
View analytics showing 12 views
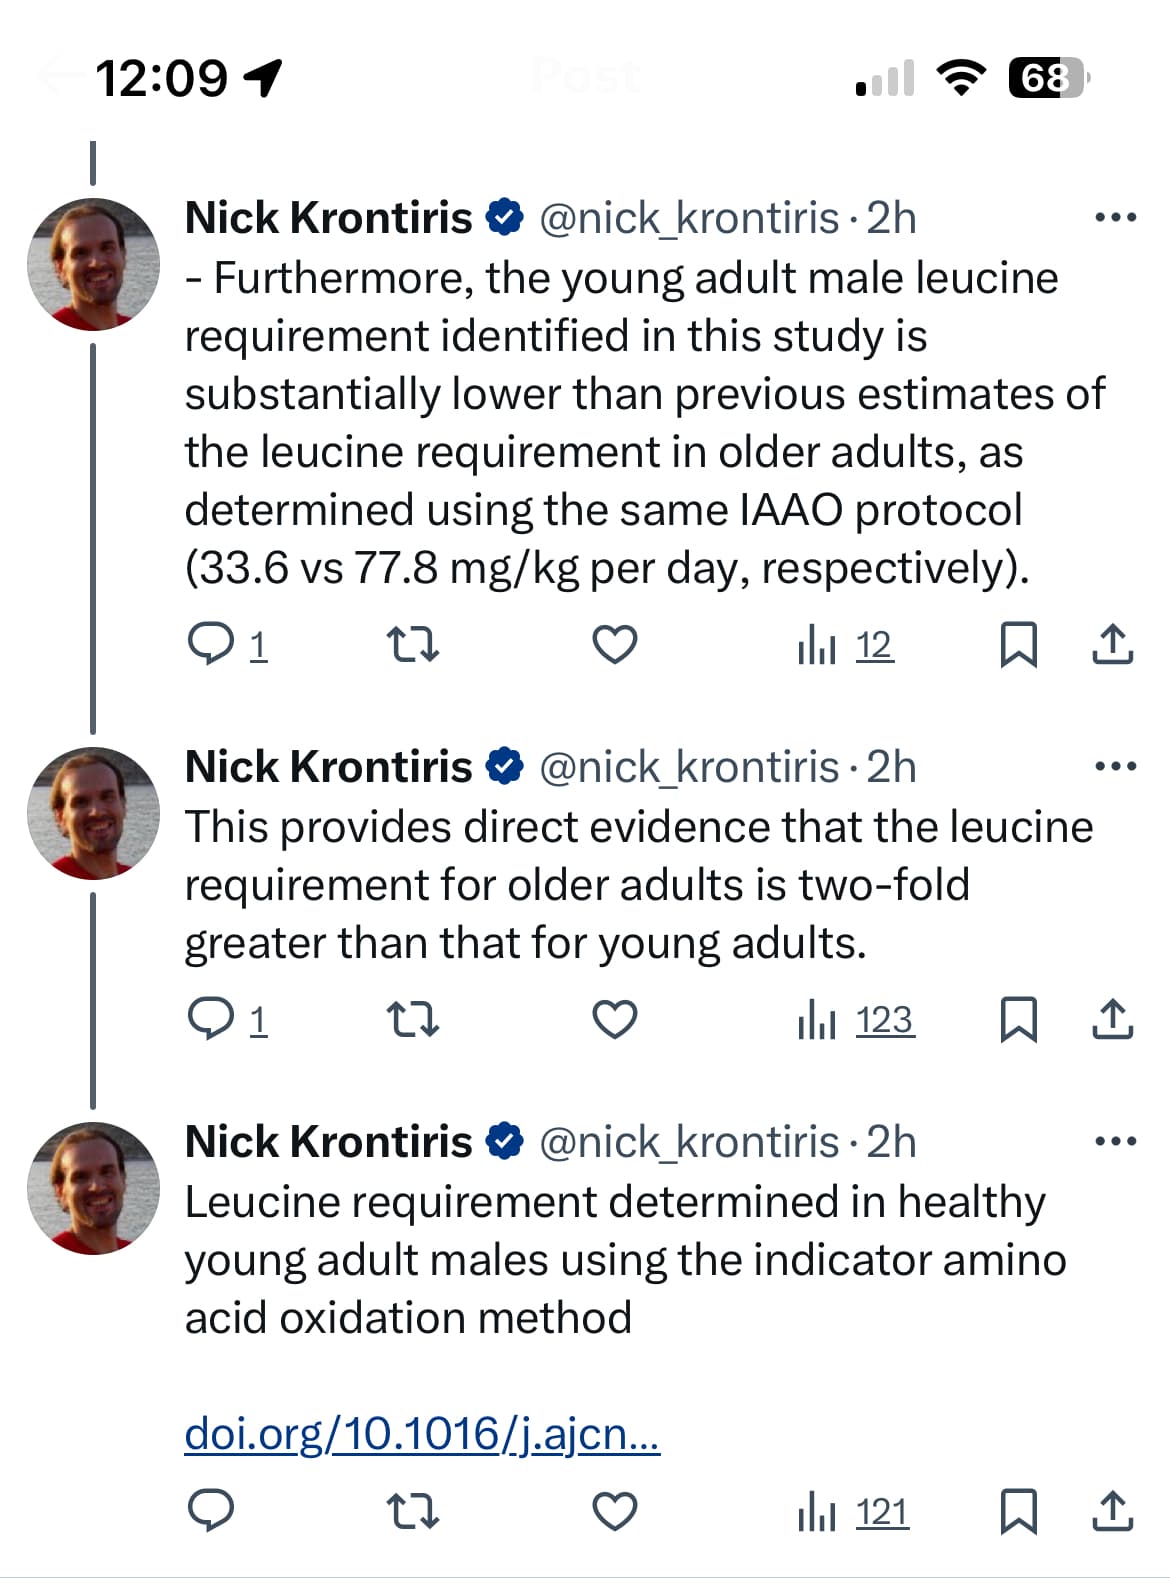click(845, 645)
